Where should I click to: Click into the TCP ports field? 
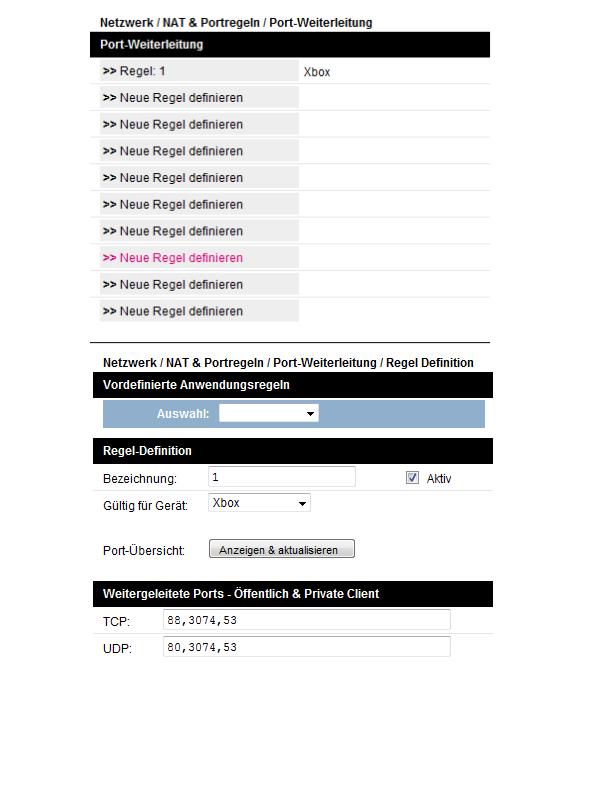(x=306, y=621)
